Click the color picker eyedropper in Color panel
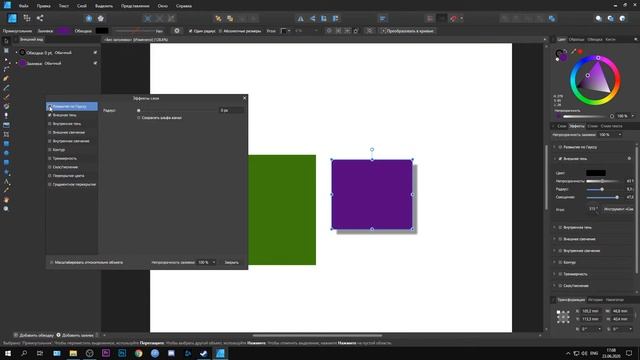 [x=573, y=51]
